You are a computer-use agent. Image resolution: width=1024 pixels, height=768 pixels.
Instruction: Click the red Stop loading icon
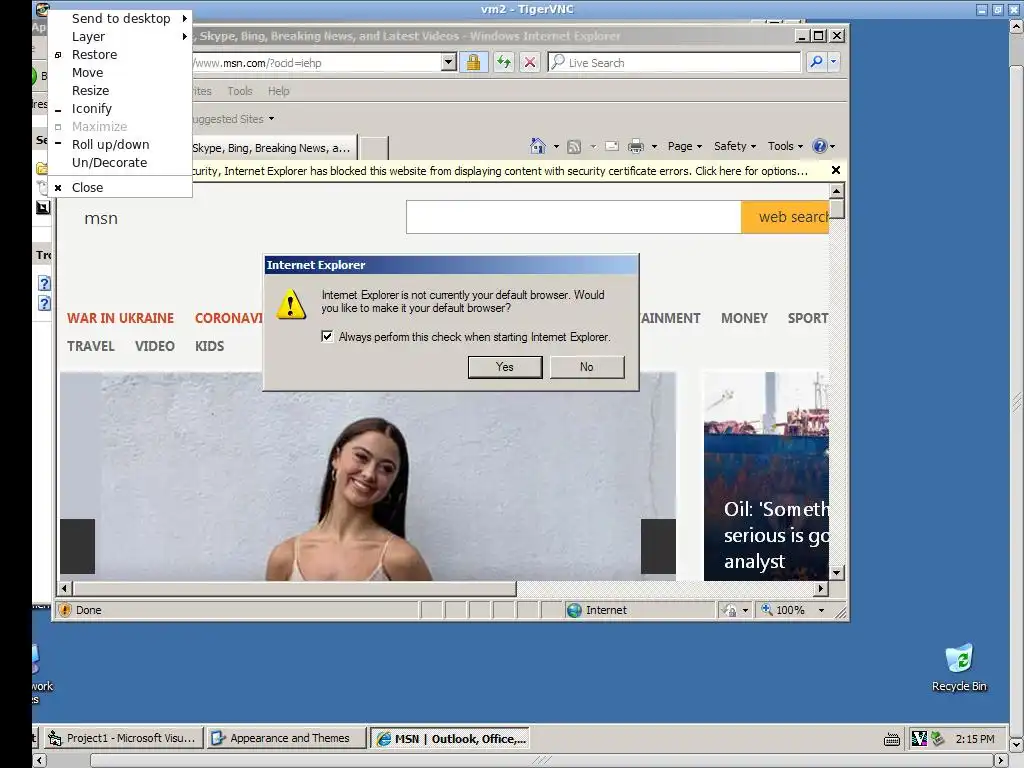(530, 63)
